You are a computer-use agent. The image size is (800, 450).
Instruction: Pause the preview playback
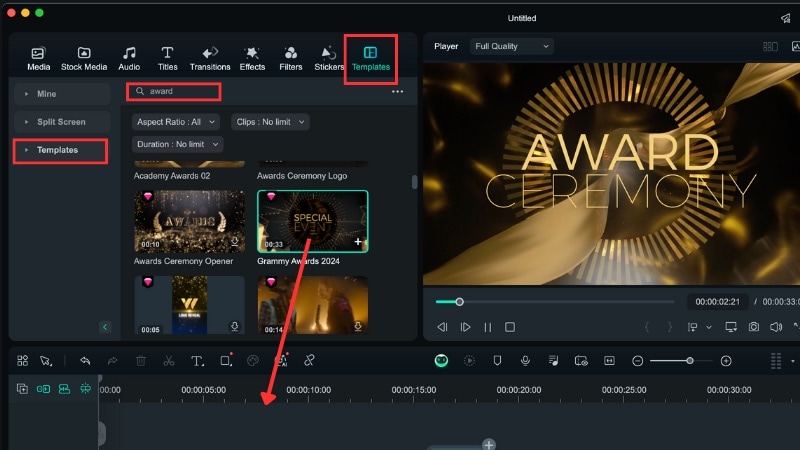click(x=488, y=327)
